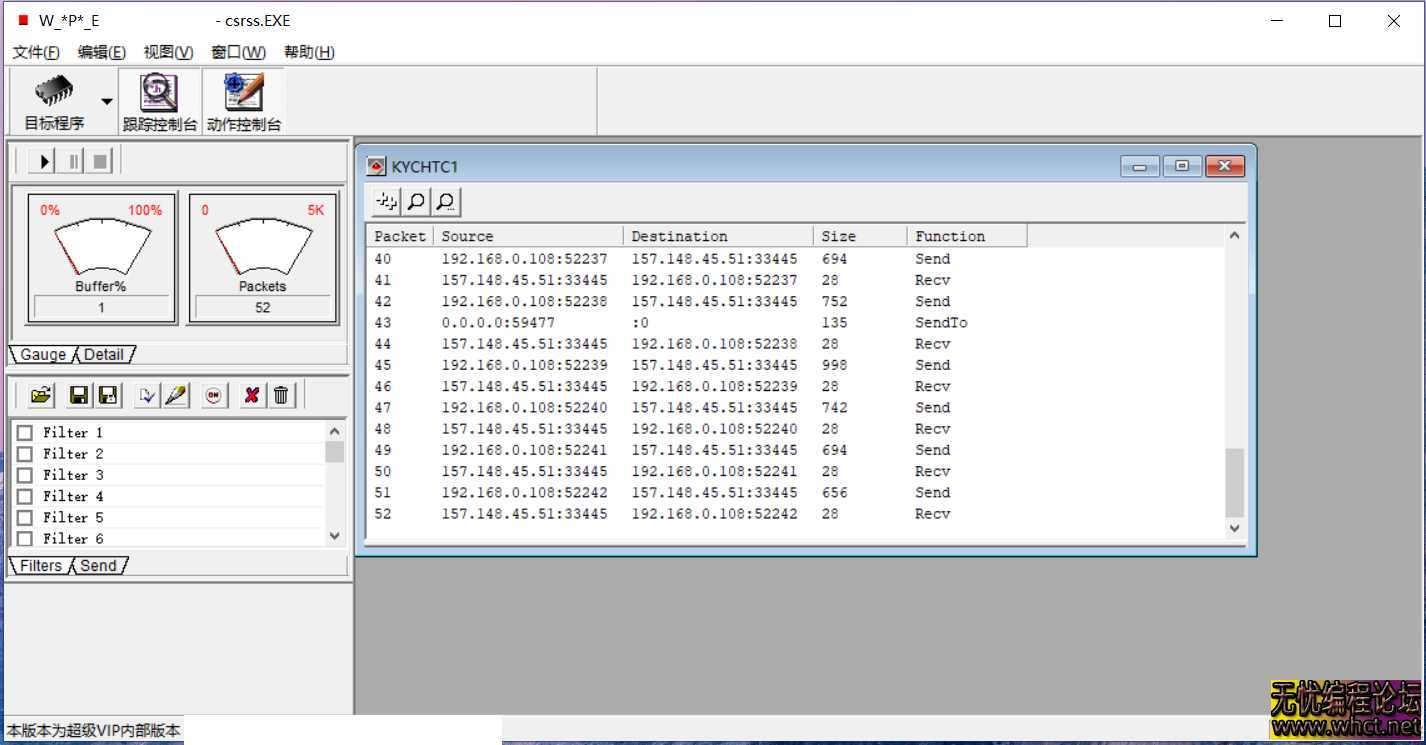The width and height of the screenshot is (1426, 745).
Task: Enable the Filter 1 checkbox
Action: click(x=25, y=433)
